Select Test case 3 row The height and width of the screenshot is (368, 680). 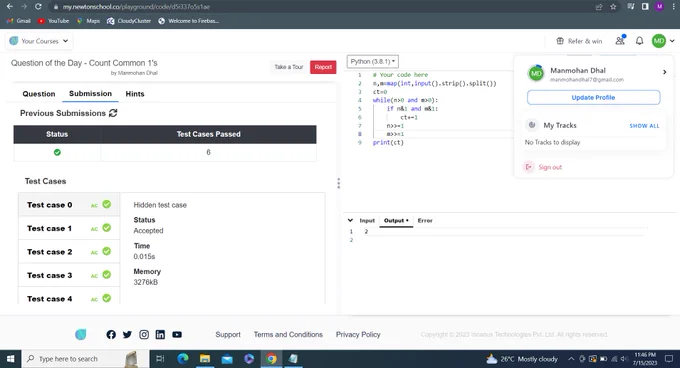tap(69, 275)
